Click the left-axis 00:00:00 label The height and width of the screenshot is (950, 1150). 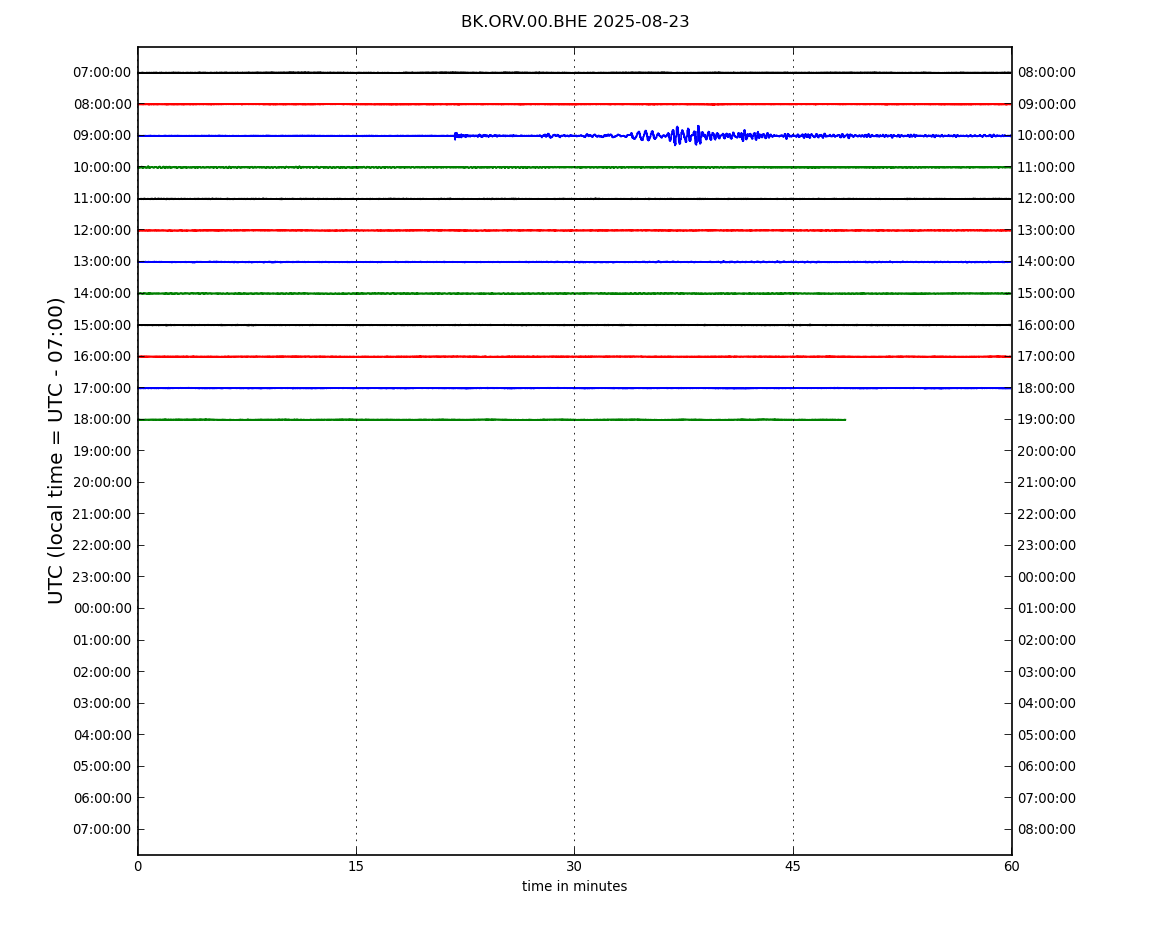point(102,609)
